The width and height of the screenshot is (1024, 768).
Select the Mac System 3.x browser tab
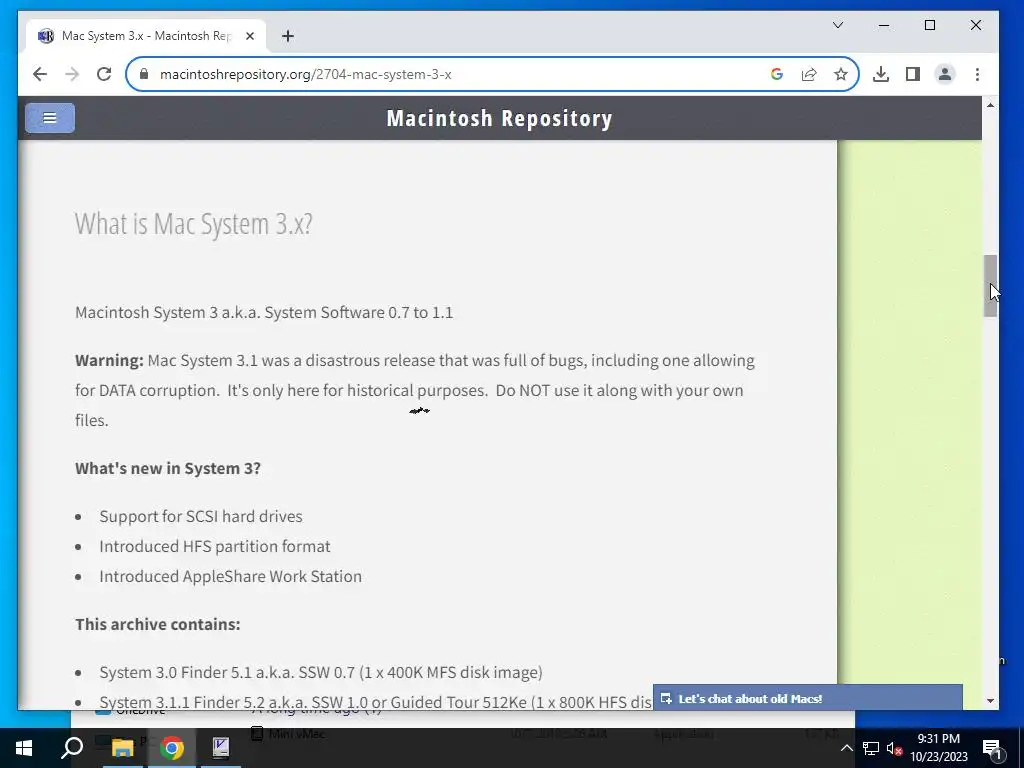click(x=146, y=36)
